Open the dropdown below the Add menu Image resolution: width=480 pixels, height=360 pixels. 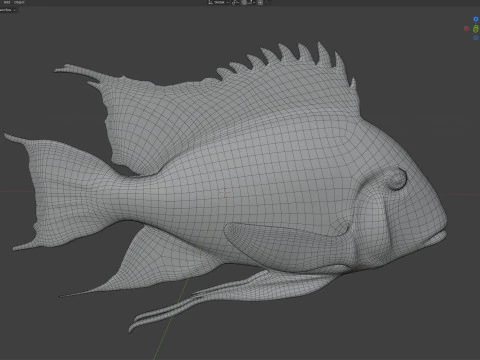(7, 10)
